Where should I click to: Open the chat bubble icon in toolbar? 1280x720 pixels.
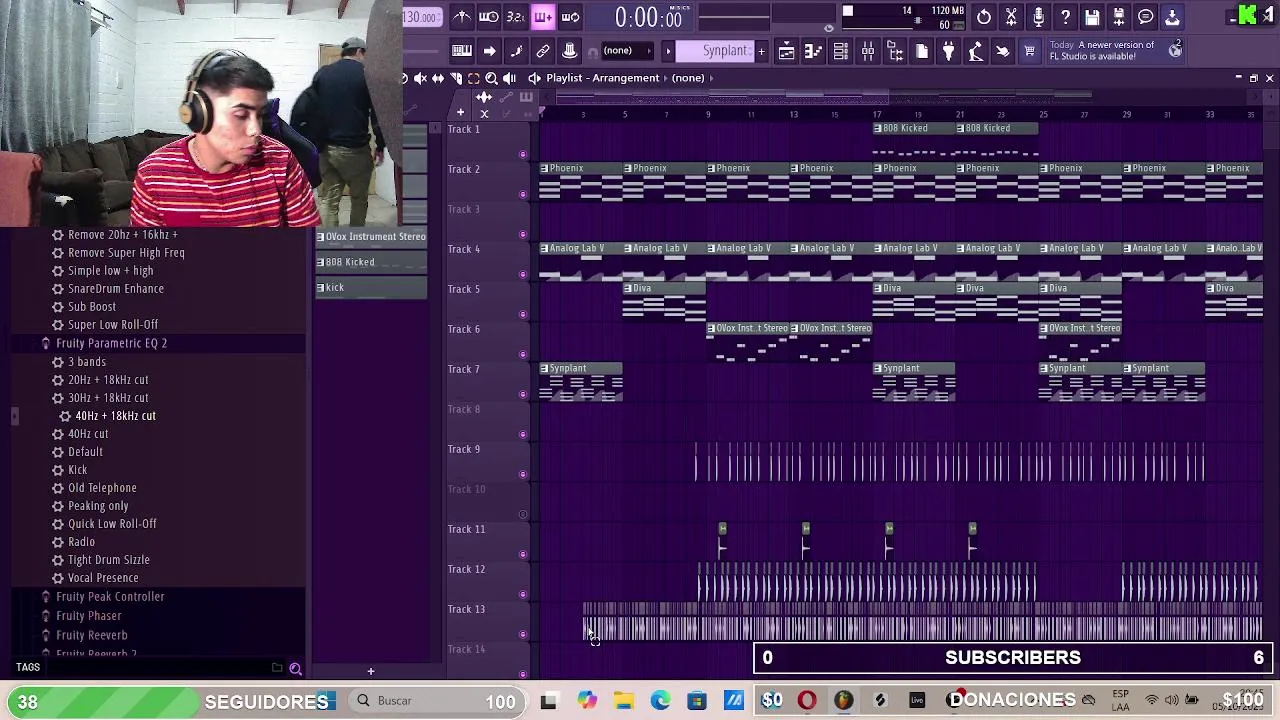[1146, 17]
